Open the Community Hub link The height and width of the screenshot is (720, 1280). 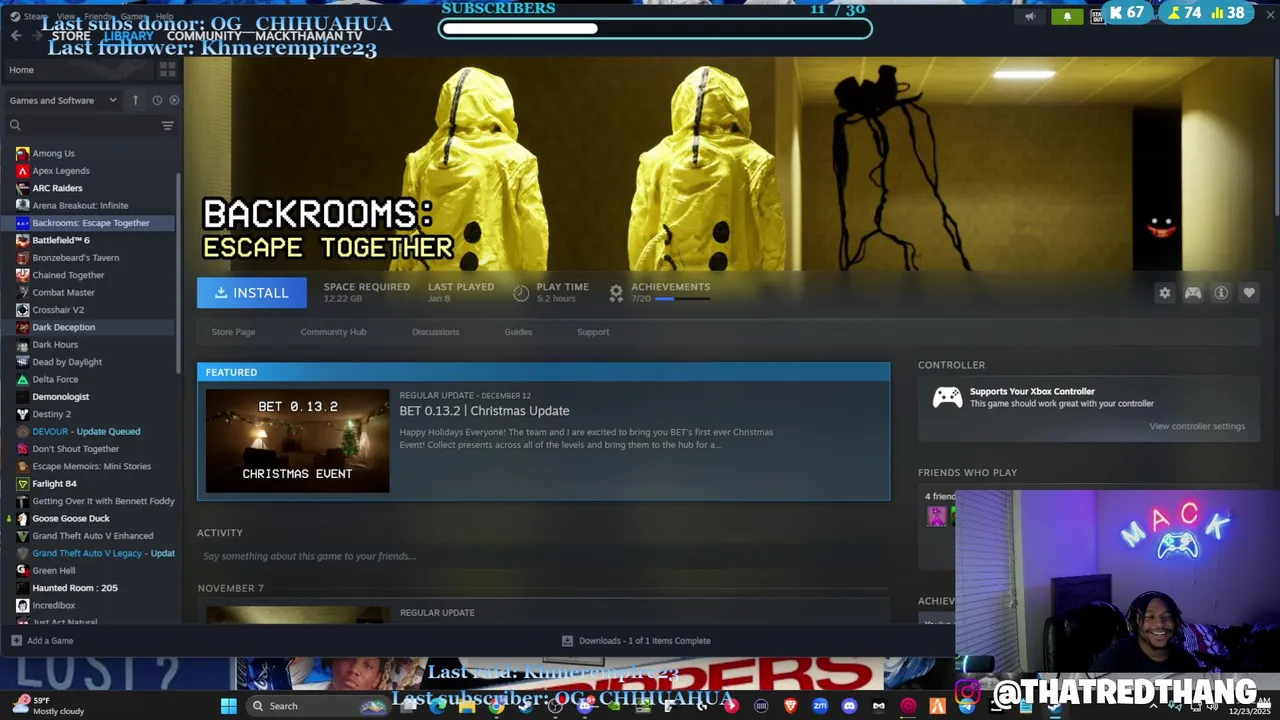[333, 332]
